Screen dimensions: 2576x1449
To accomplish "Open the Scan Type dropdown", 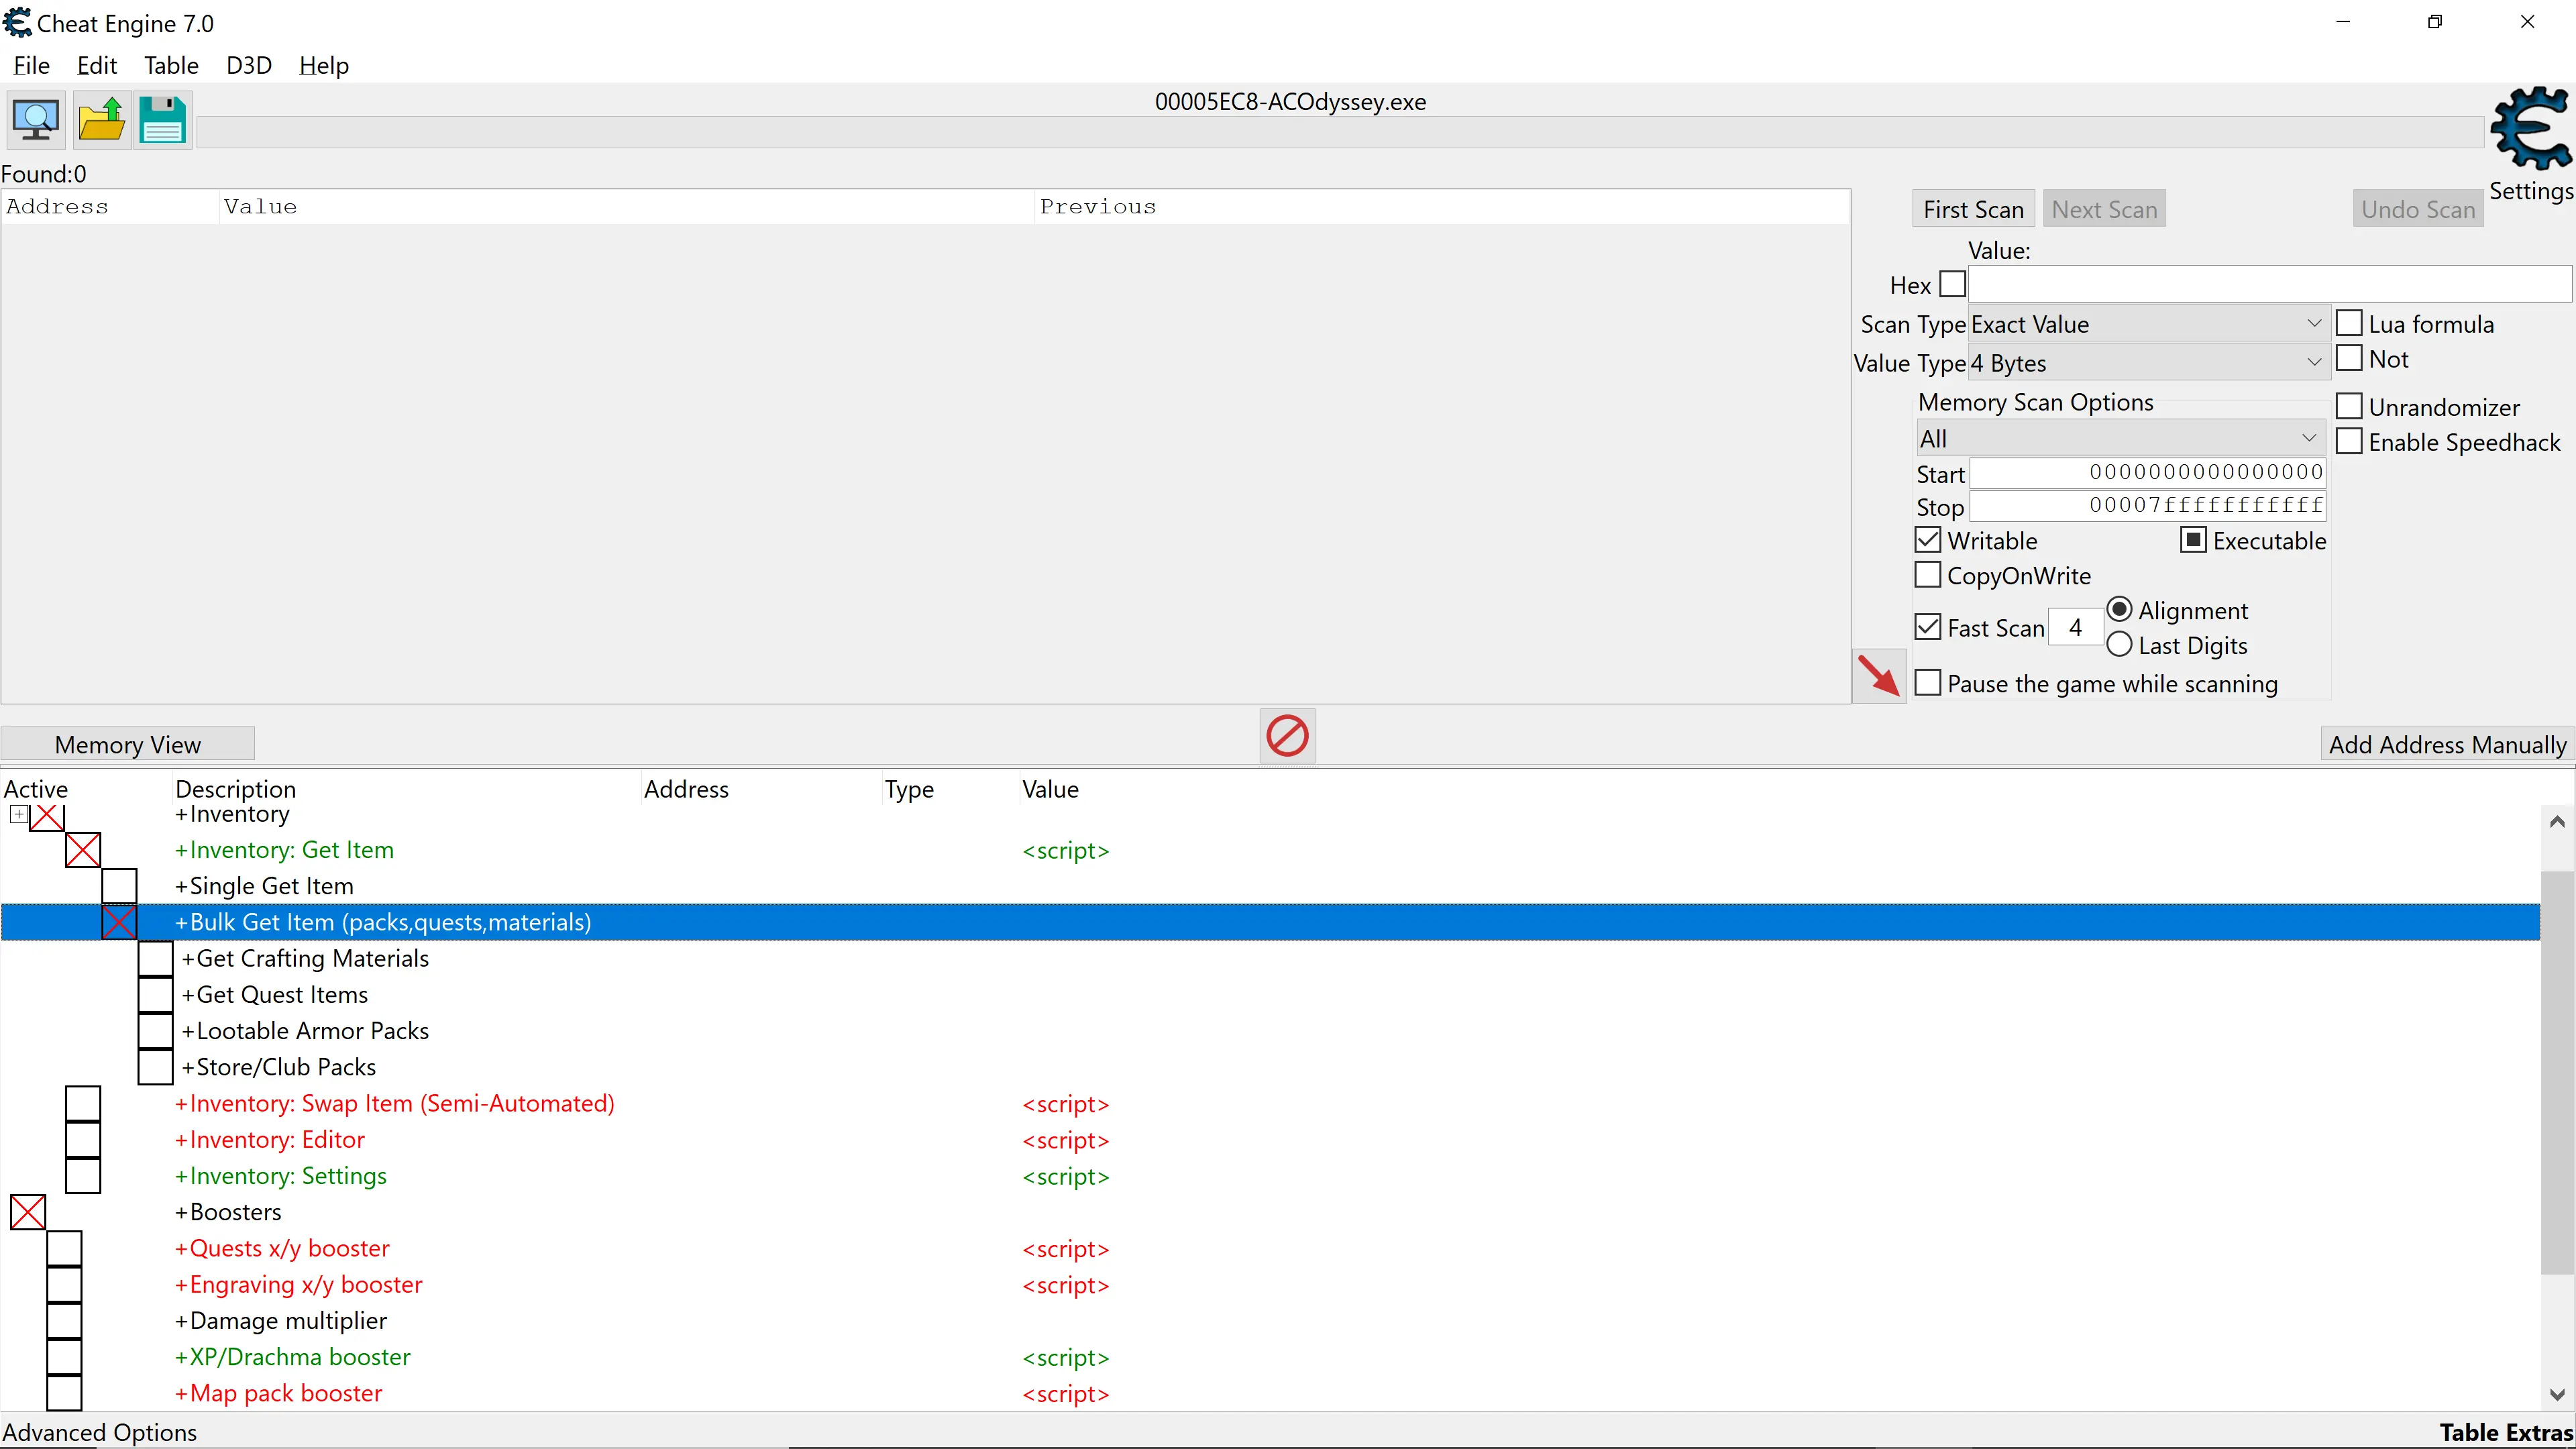I will (2312, 324).
